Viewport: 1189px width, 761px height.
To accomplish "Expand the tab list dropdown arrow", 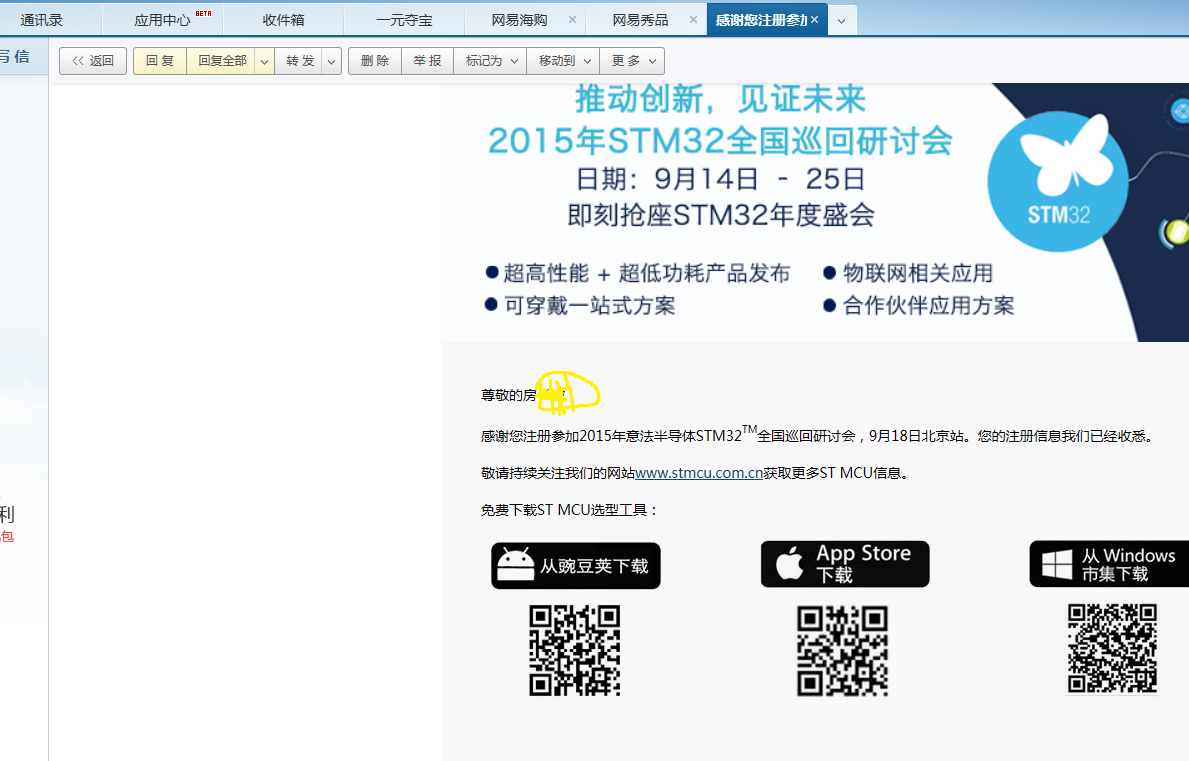I will [x=842, y=21].
